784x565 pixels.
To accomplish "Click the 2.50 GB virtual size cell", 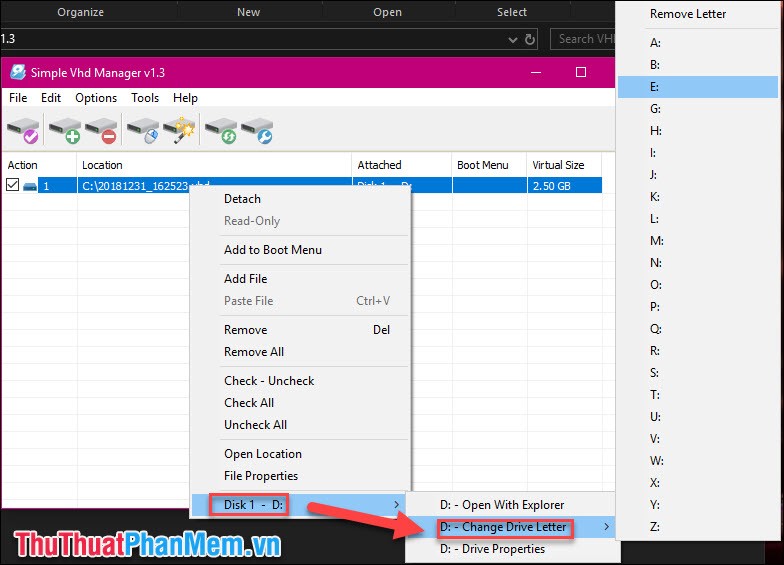I will click(564, 186).
